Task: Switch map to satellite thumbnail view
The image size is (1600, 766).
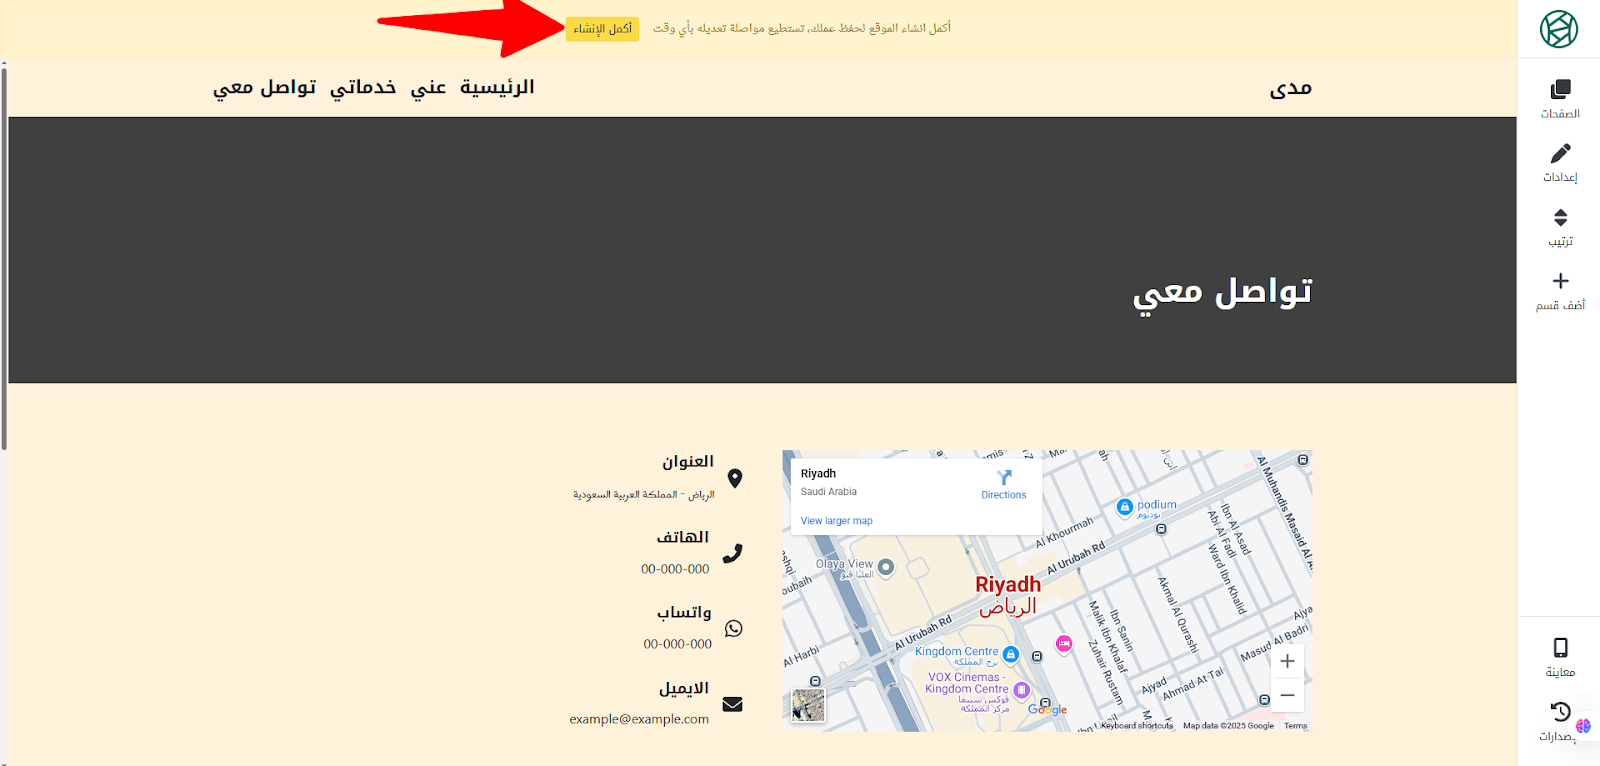Action: pos(808,705)
